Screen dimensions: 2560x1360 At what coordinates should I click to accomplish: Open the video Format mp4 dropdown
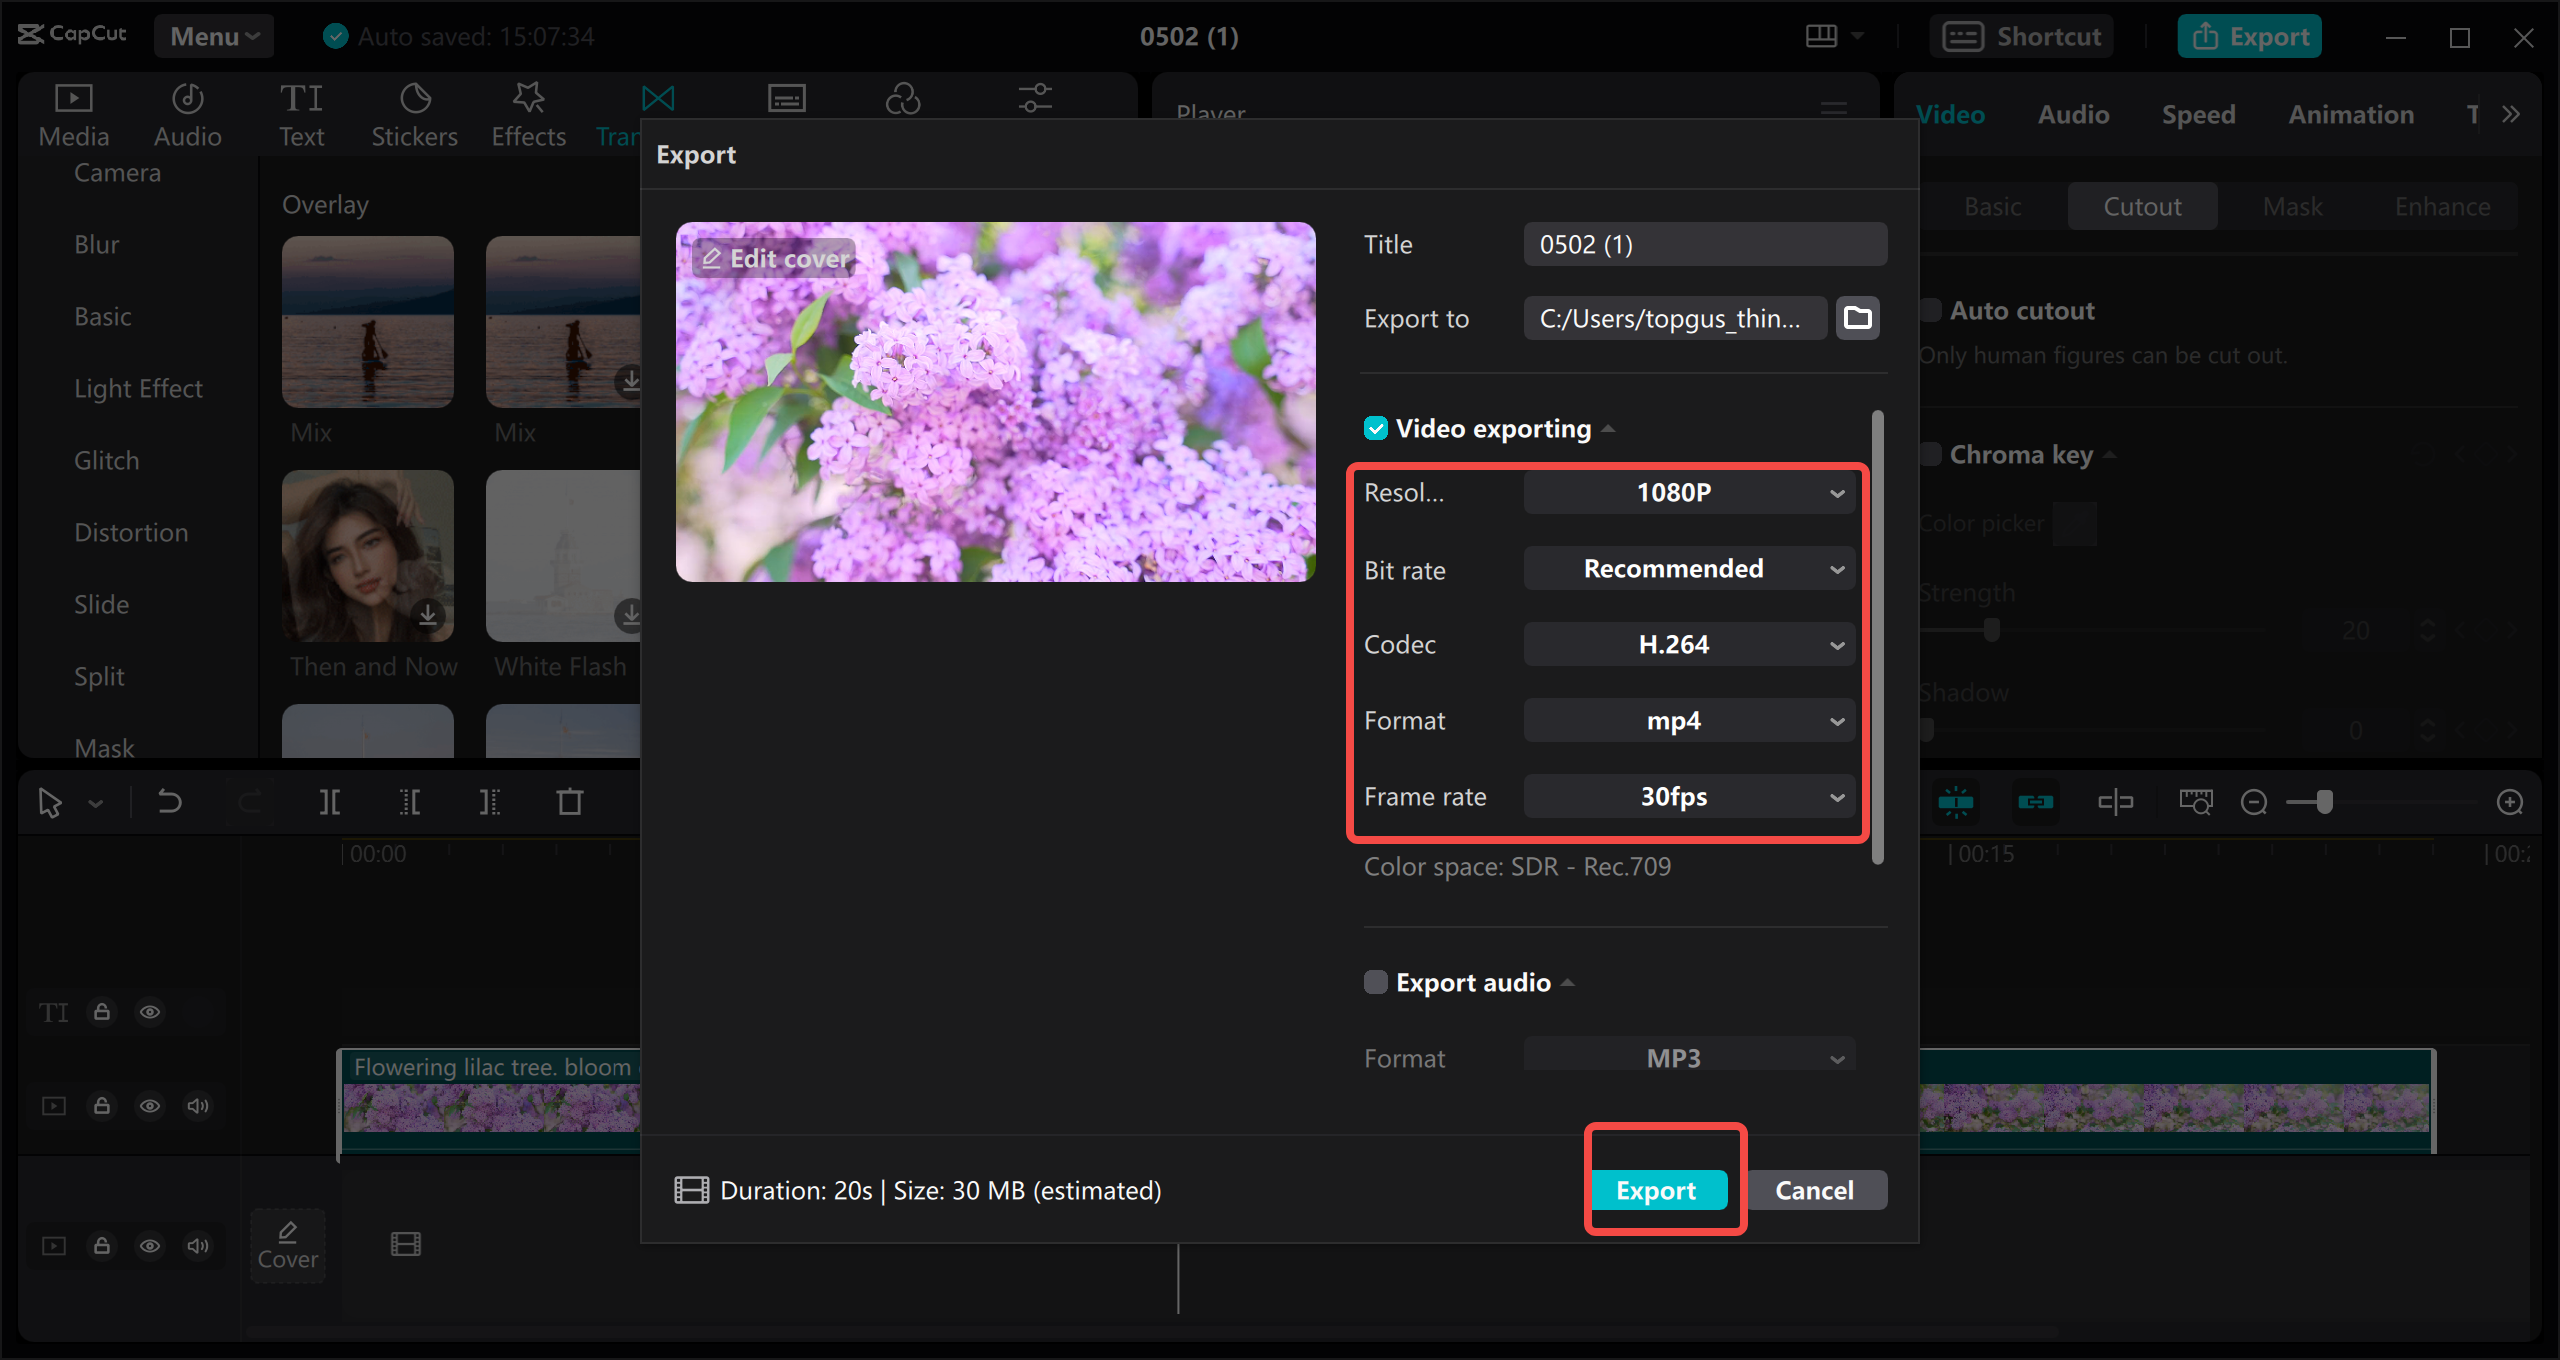1689,721
